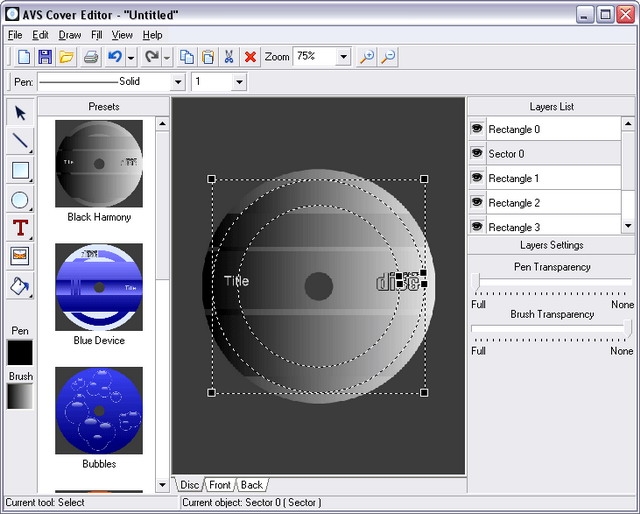Choose the Blue Device preset thumbnail
This screenshot has width=640, height=514.
(99, 287)
